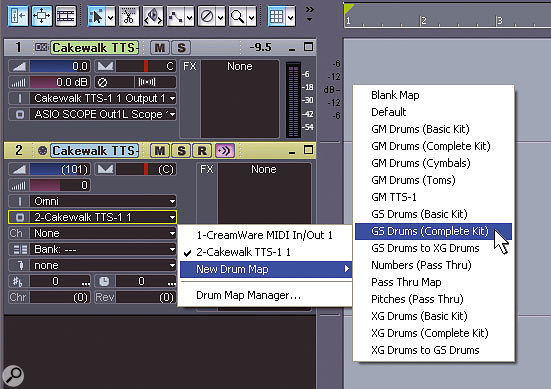Click track 1 volume slider showing 0.0

coord(60,66)
